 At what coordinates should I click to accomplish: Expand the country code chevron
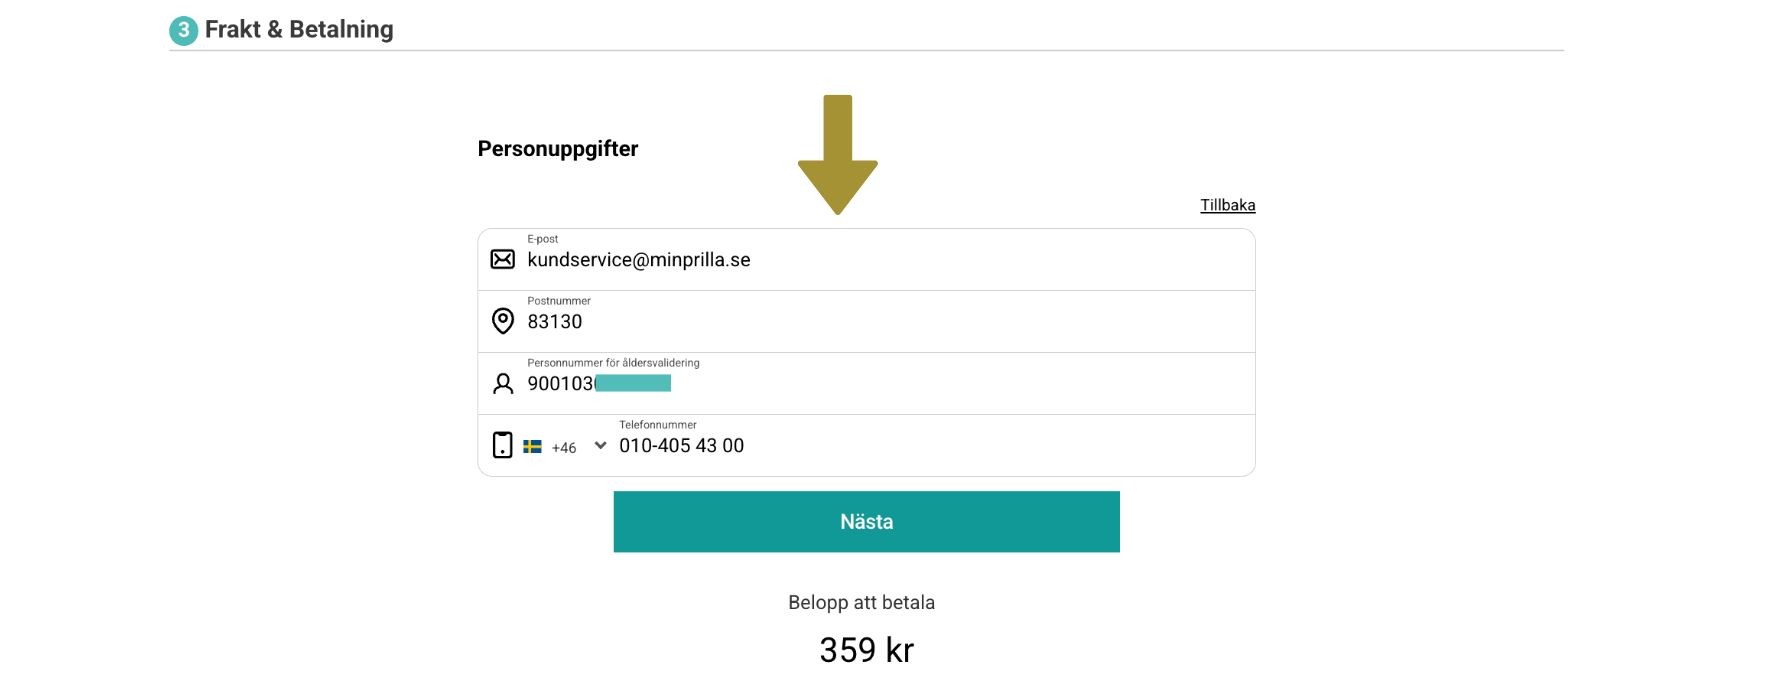[600, 446]
